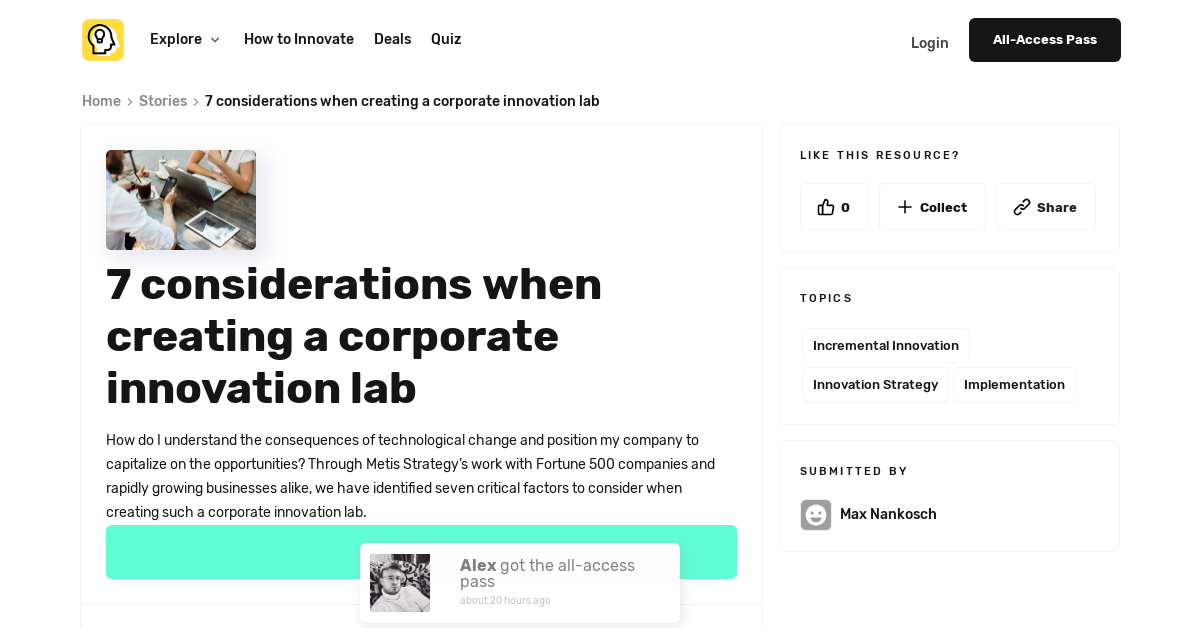Select the Collect plus icon
The width and height of the screenshot is (1200, 628).
tap(904, 207)
